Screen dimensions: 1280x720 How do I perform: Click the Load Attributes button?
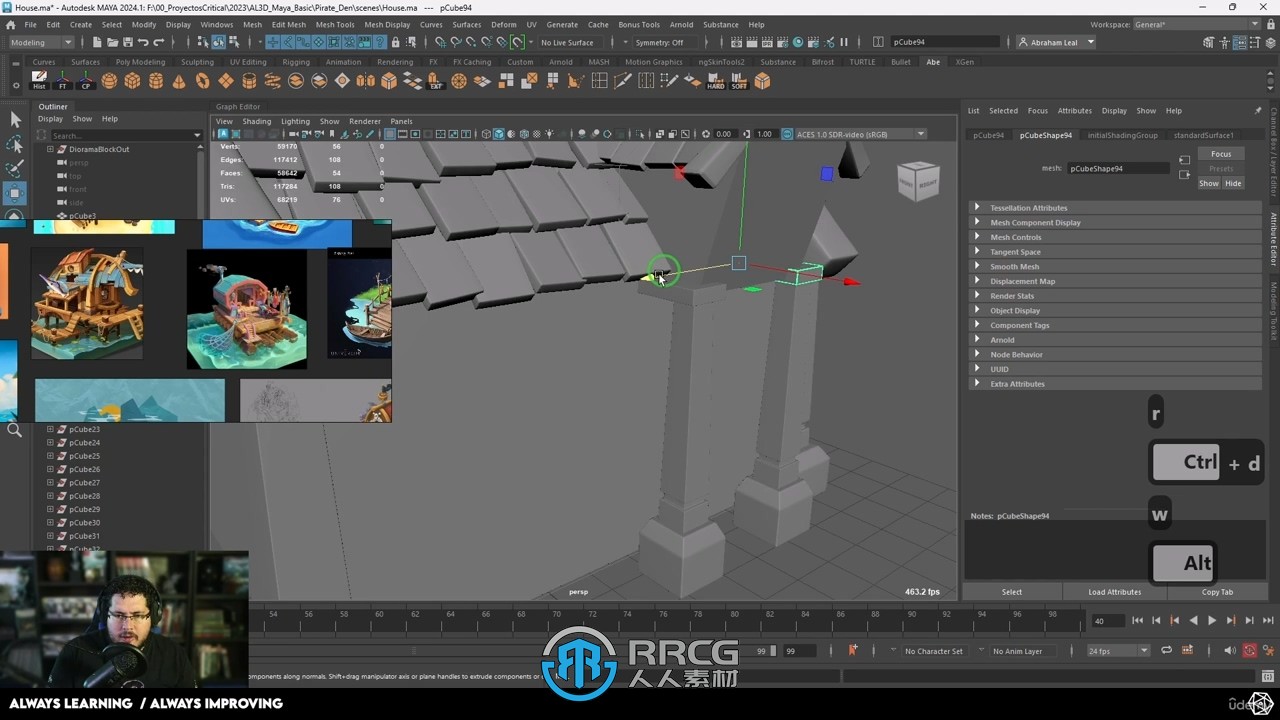point(1114,592)
